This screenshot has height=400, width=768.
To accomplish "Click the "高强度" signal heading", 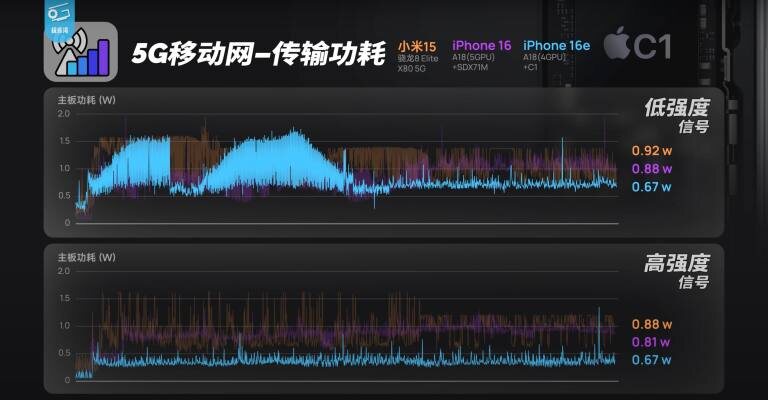I will pos(677,263).
